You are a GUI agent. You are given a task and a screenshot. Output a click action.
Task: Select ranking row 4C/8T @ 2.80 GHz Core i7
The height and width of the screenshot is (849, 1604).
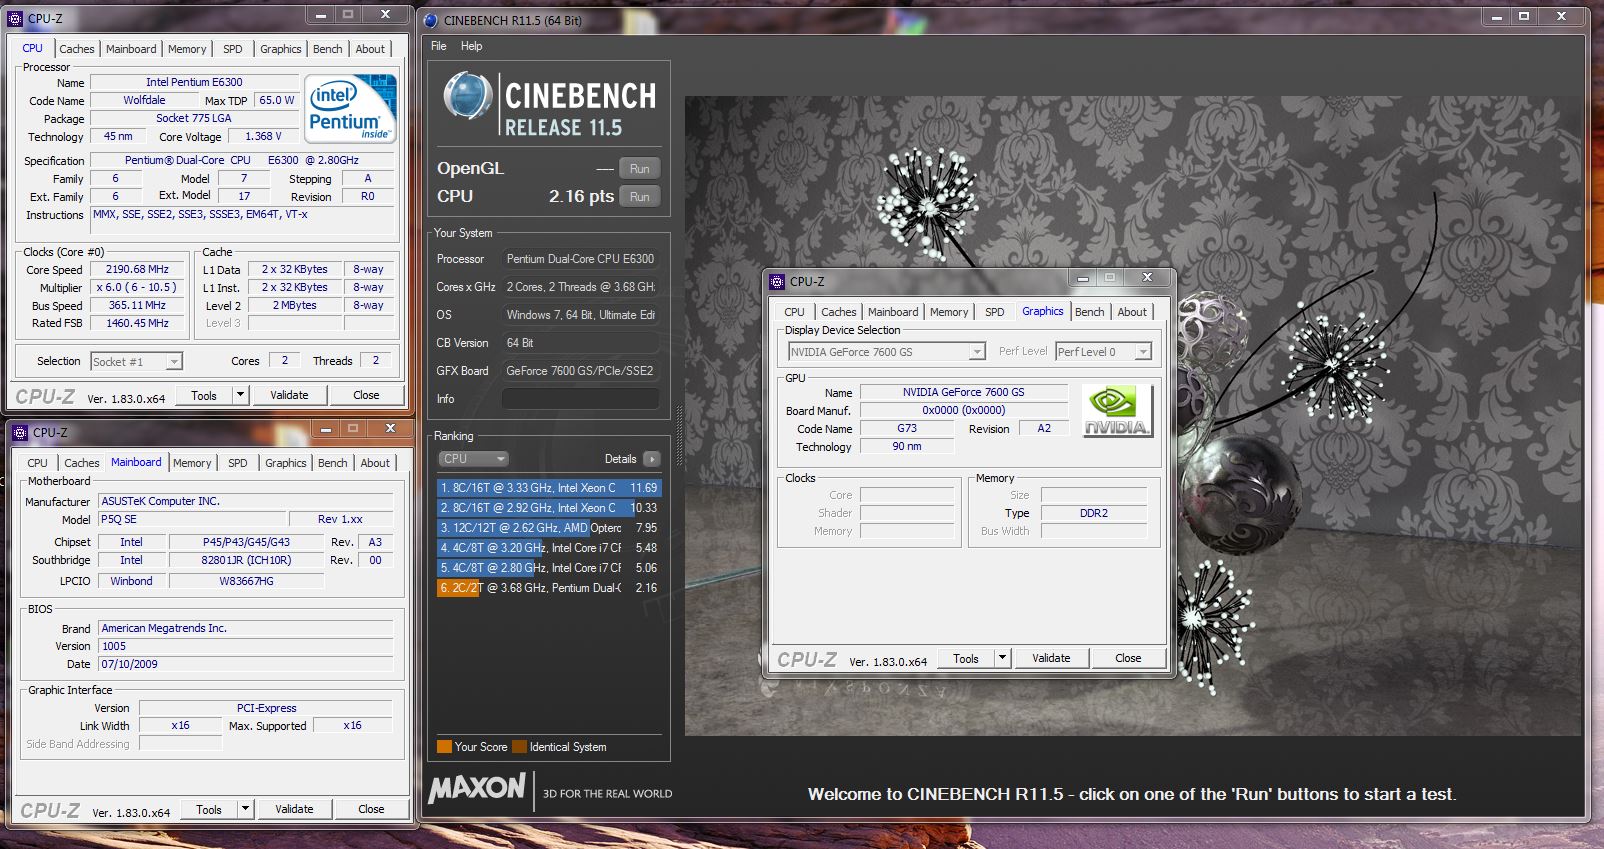(549, 568)
